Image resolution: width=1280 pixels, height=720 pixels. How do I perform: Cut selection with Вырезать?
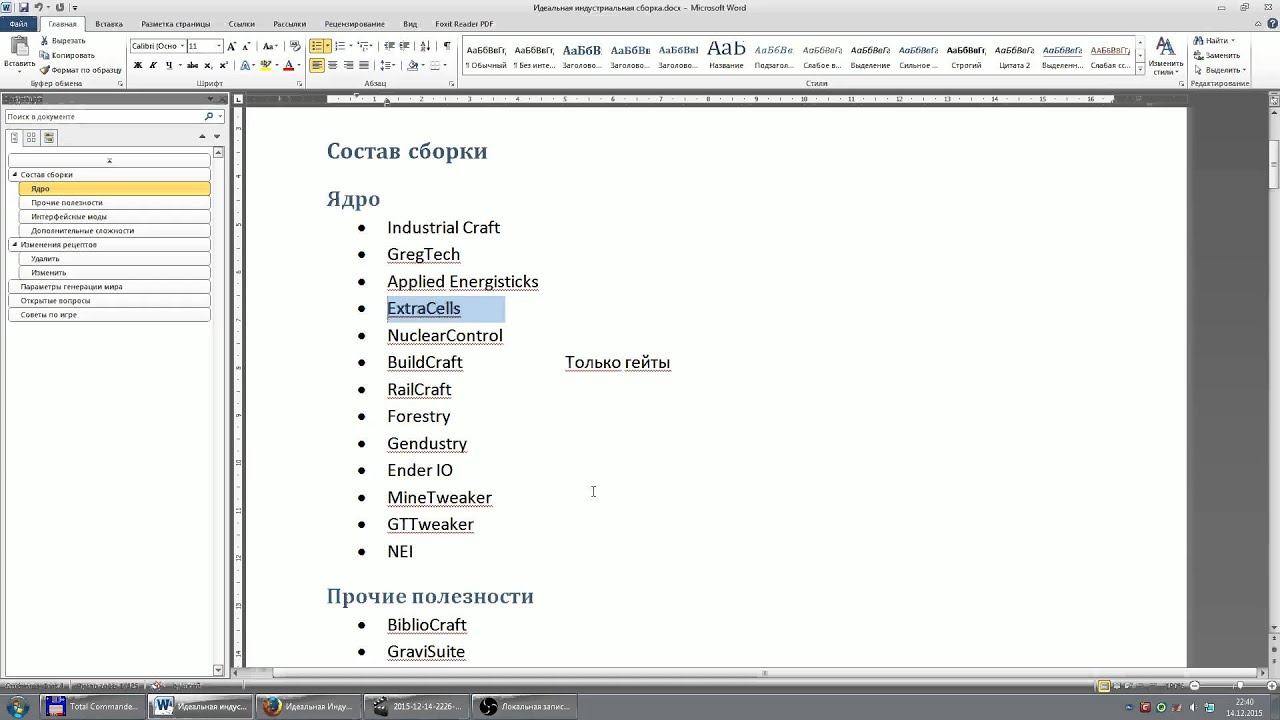(x=62, y=41)
